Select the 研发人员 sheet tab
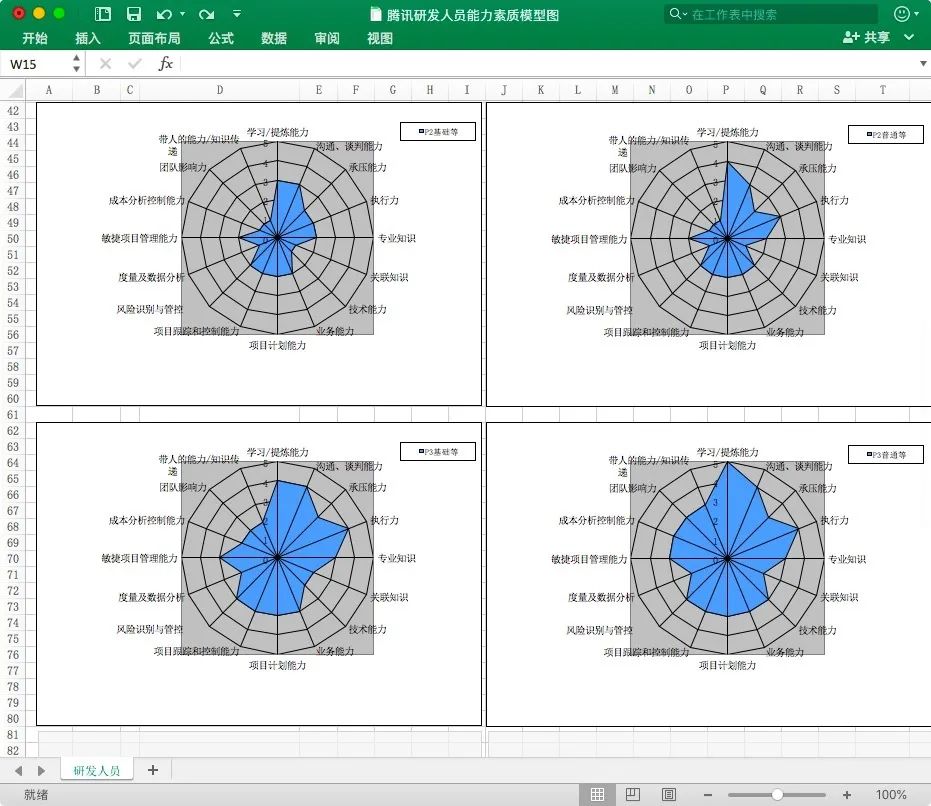The height and width of the screenshot is (806, 931). point(96,770)
